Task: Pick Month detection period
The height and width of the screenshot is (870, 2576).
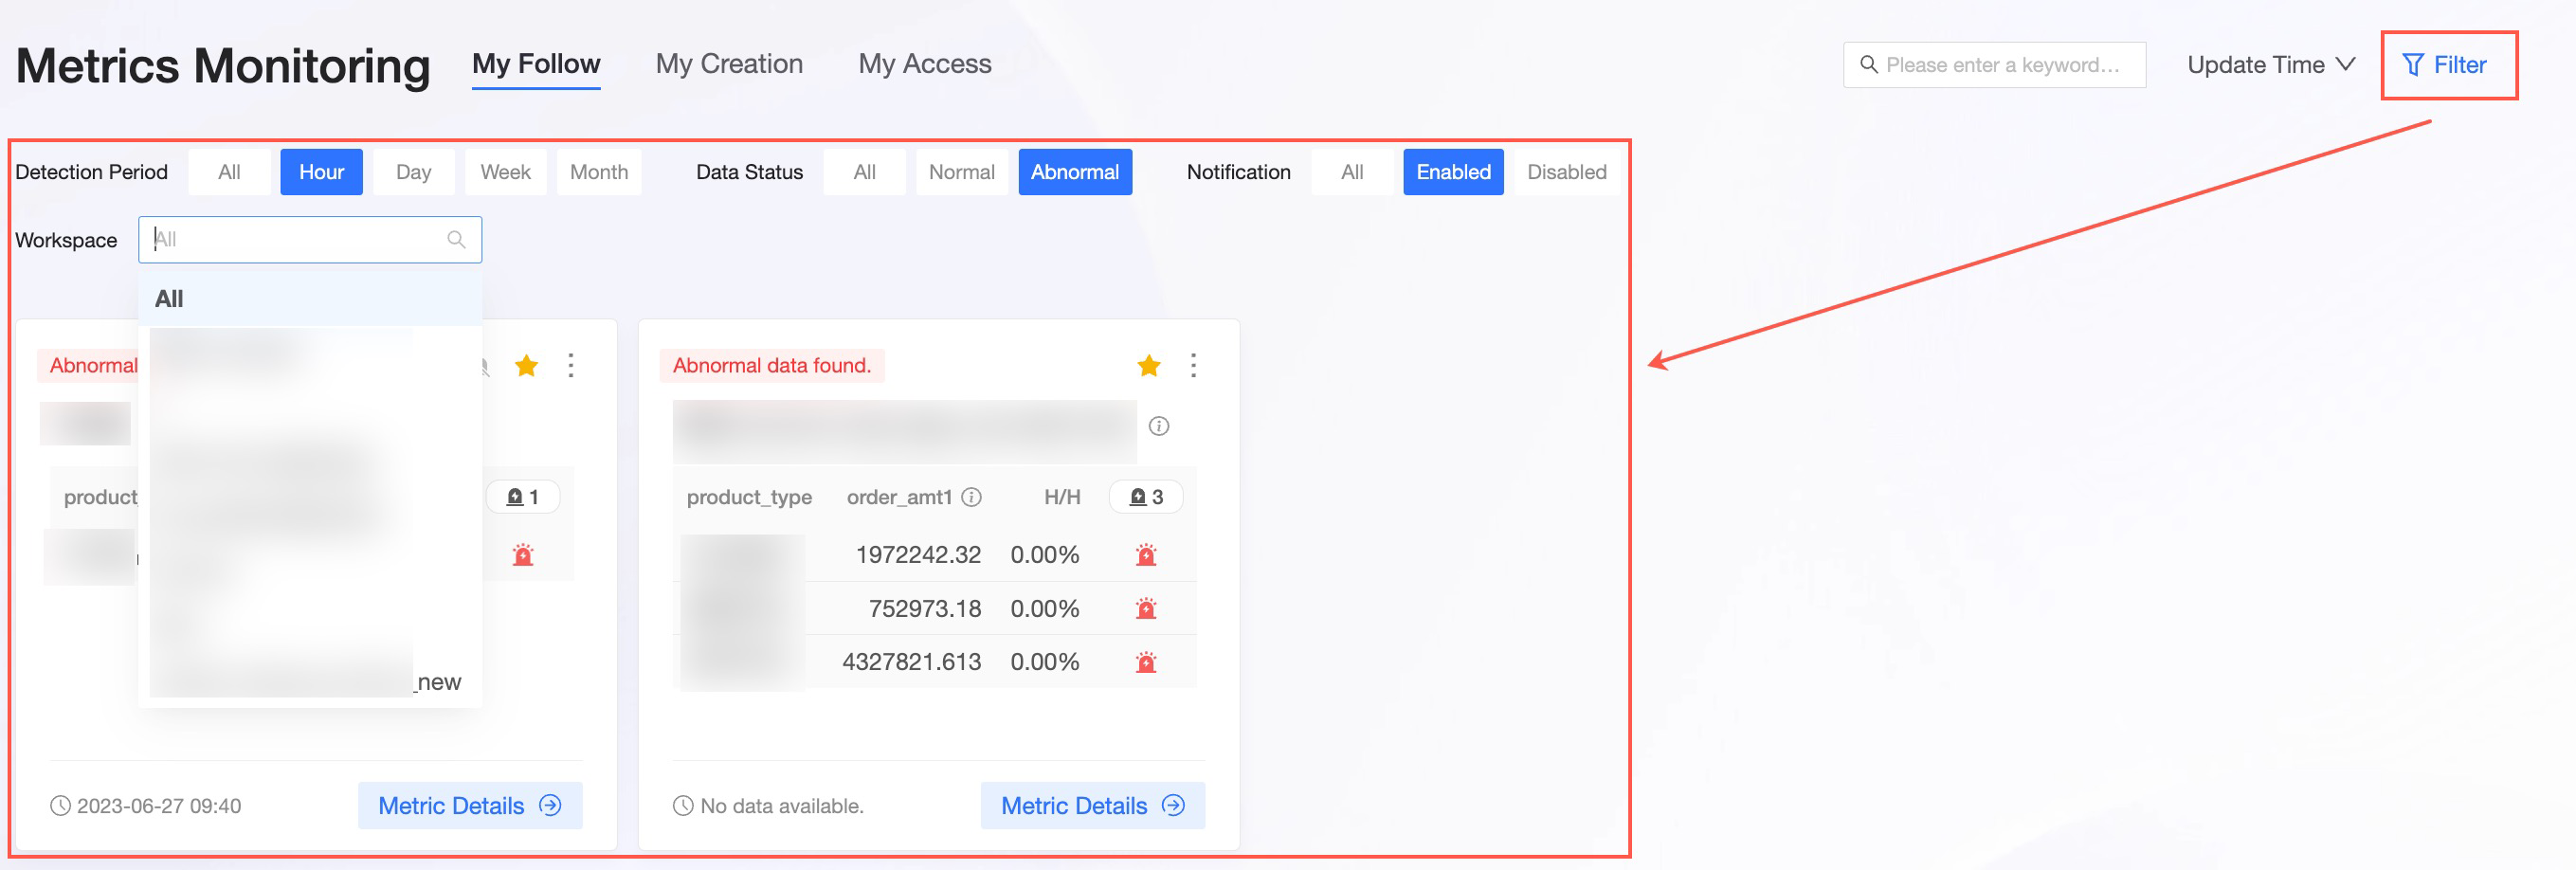Action: (x=599, y=172)
